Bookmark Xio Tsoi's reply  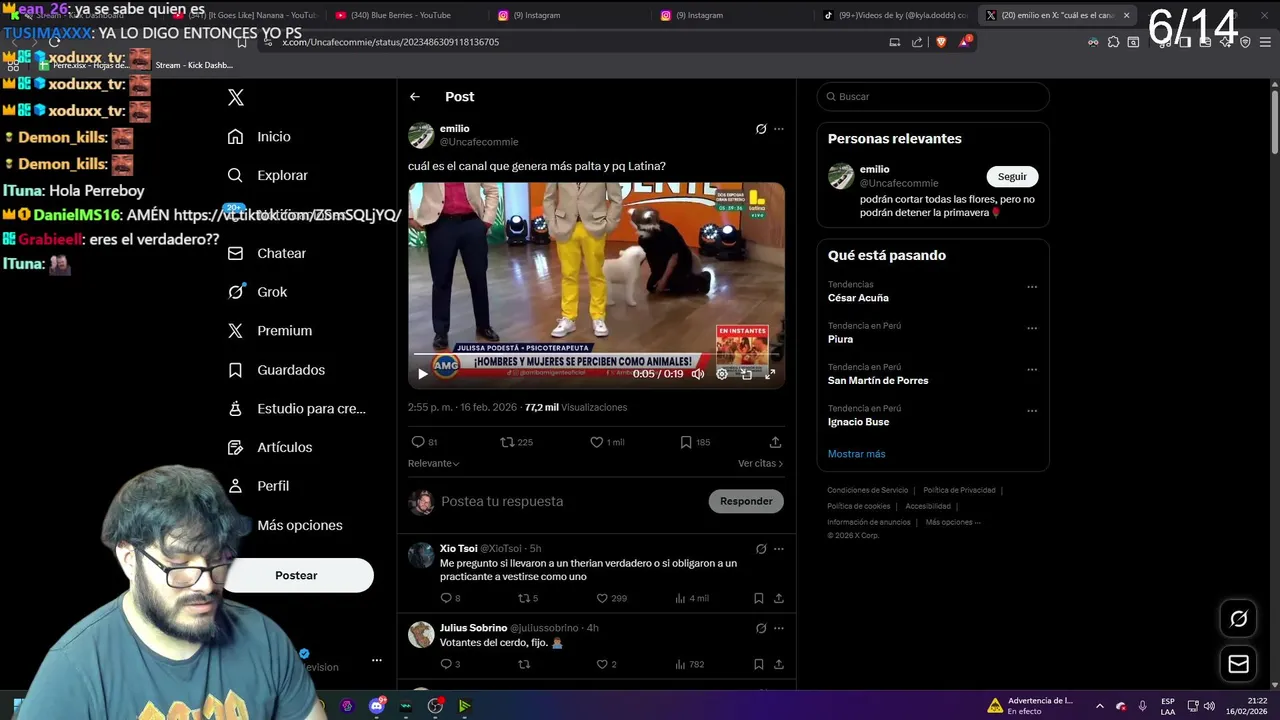tap(758, 598)
